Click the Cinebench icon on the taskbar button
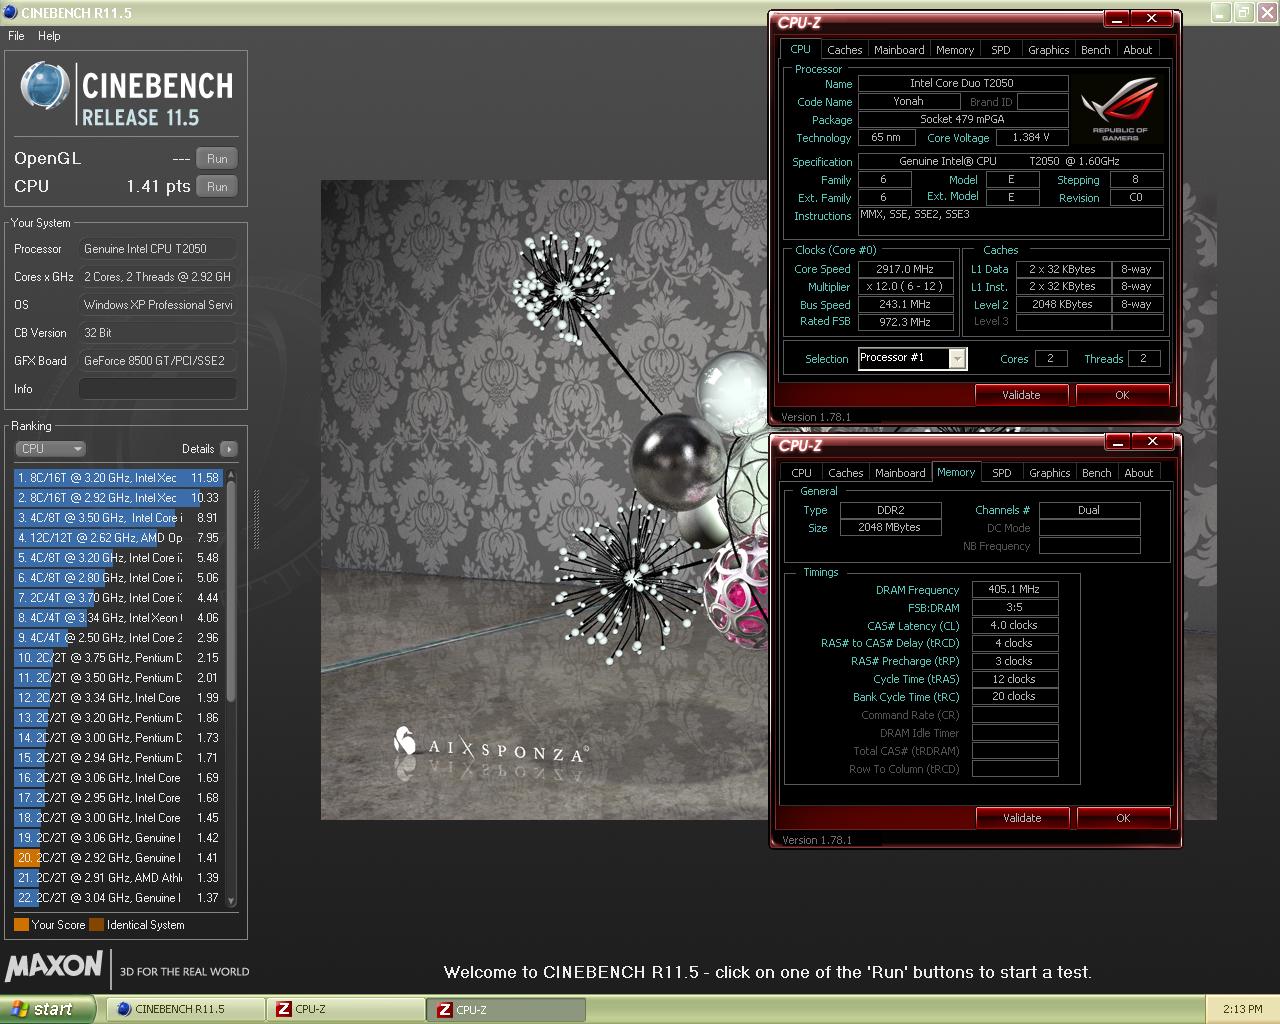Image resolution: width=1280 pixels, height=1024 pixels. tap(124, 1009)
